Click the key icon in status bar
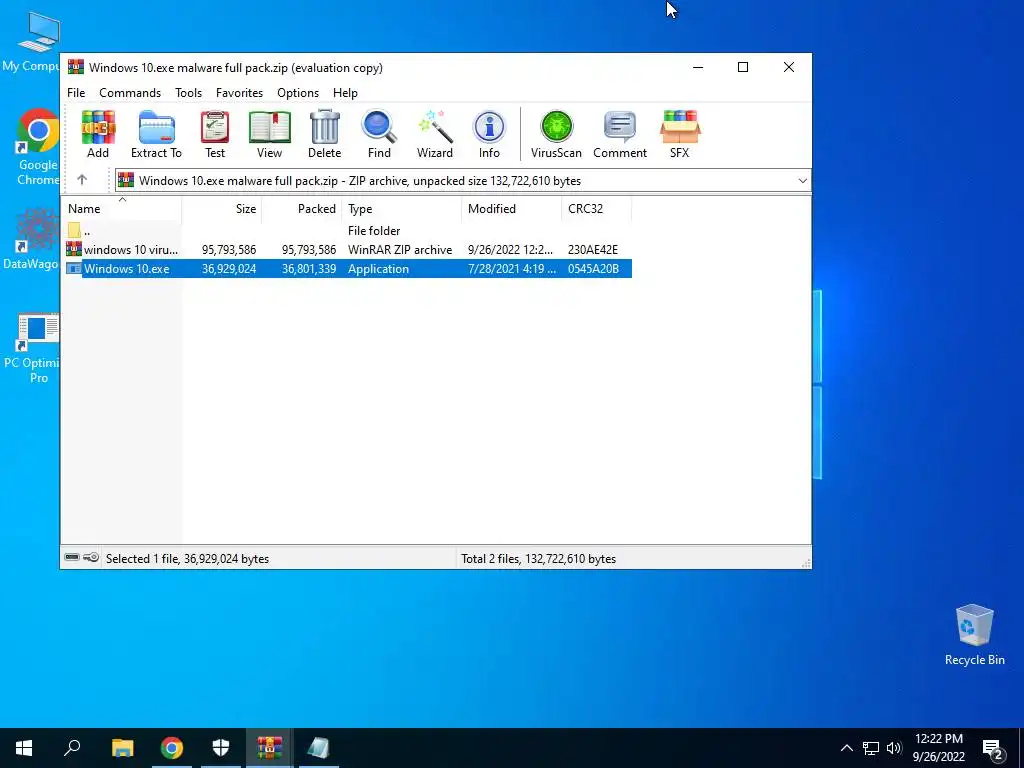Image resolution: width=1024 pixels, height=768 pixels. 91,558
